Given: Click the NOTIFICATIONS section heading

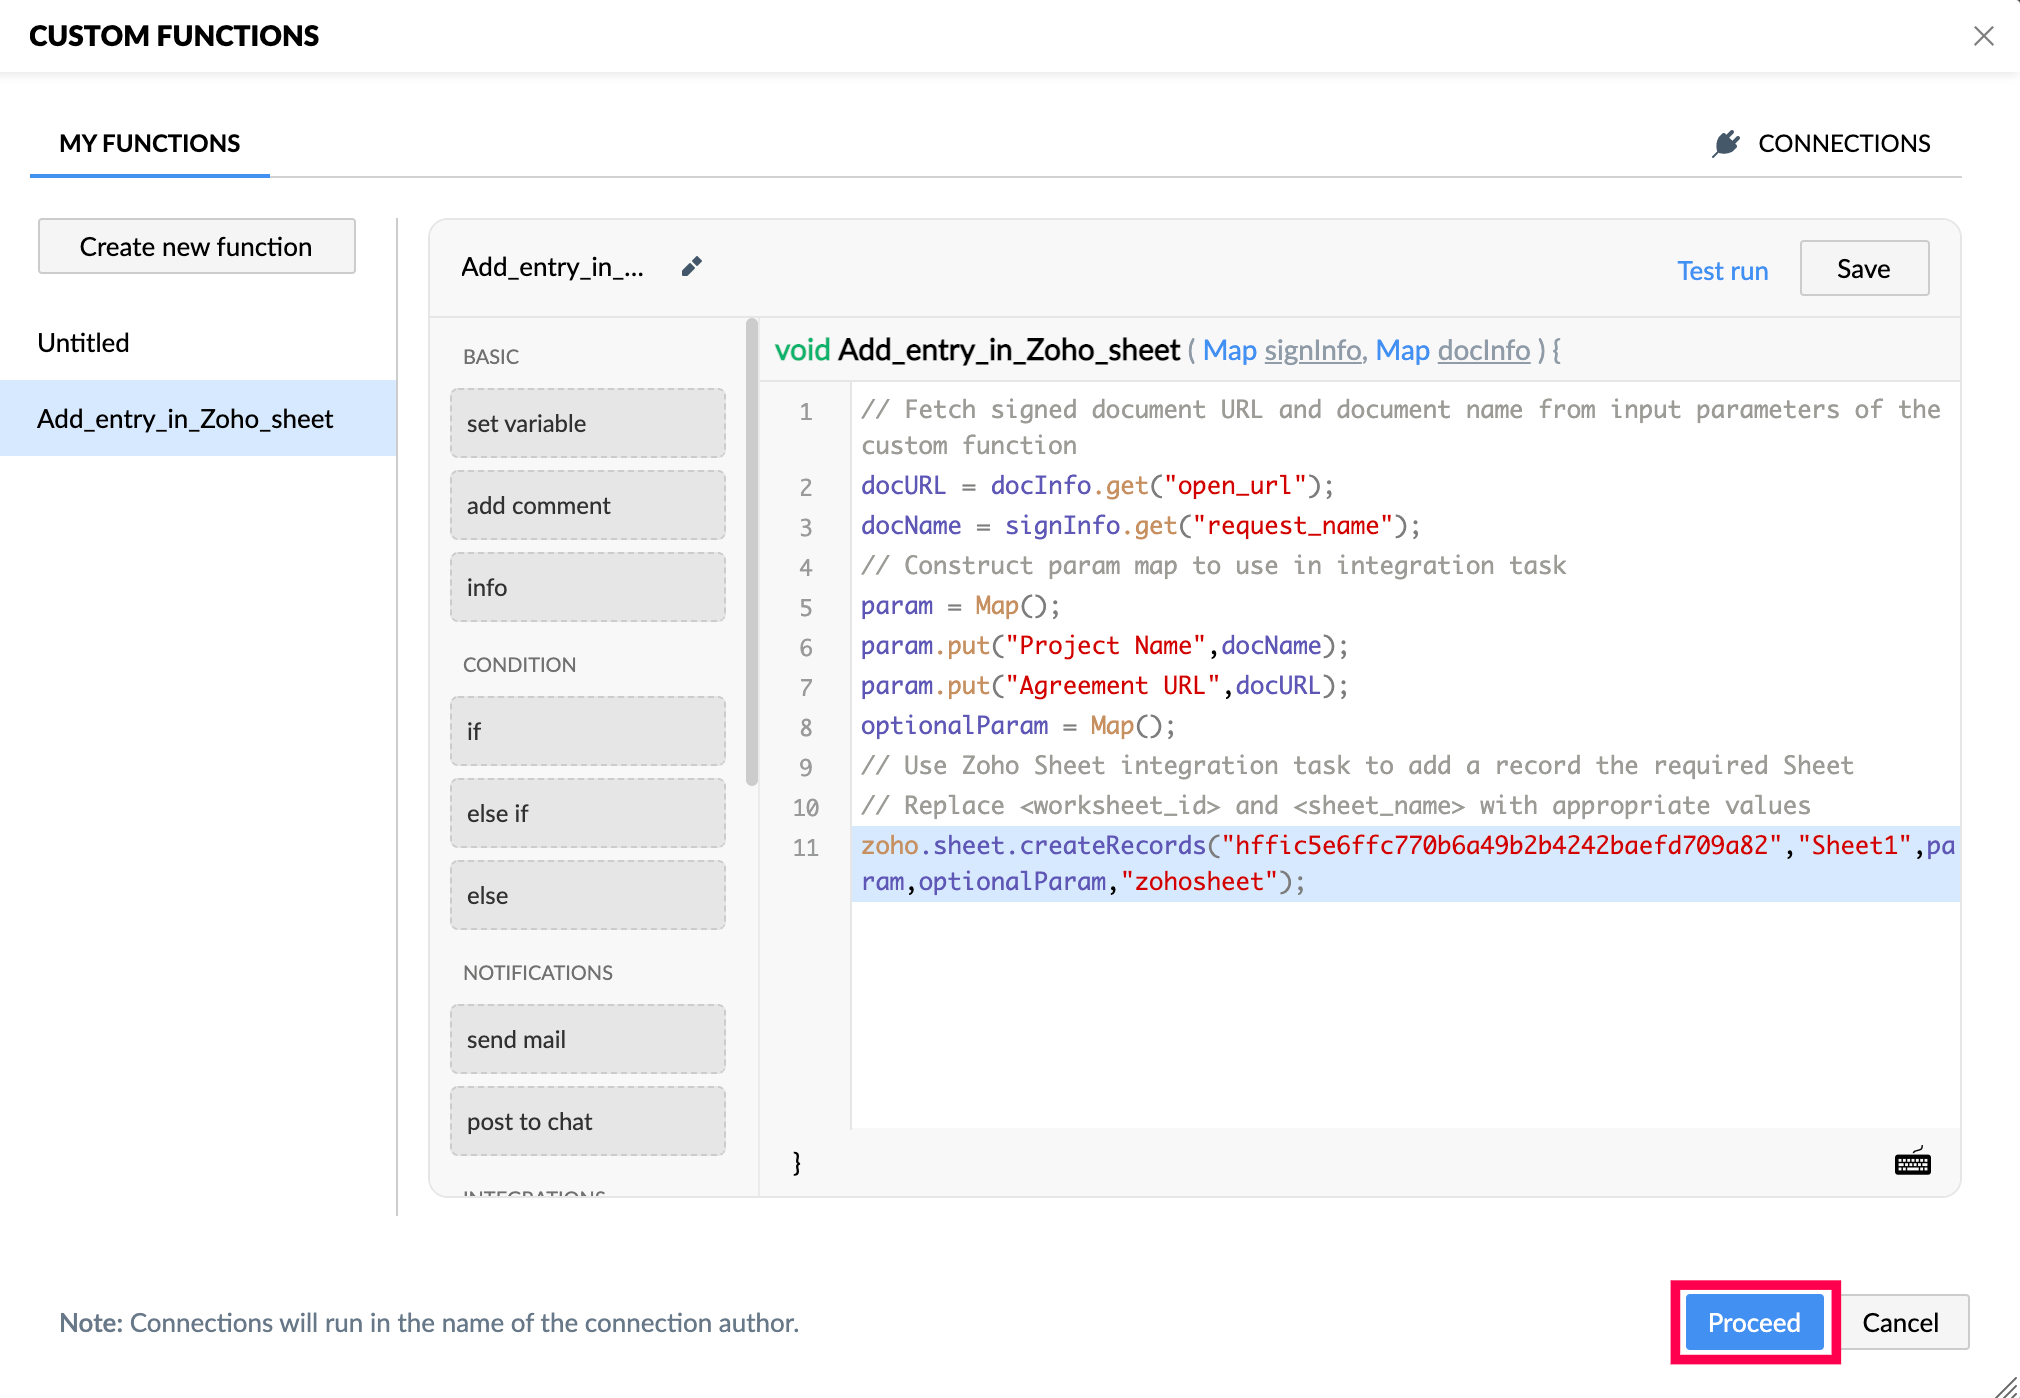Looking at the screenshot, I should click(538, 972).
